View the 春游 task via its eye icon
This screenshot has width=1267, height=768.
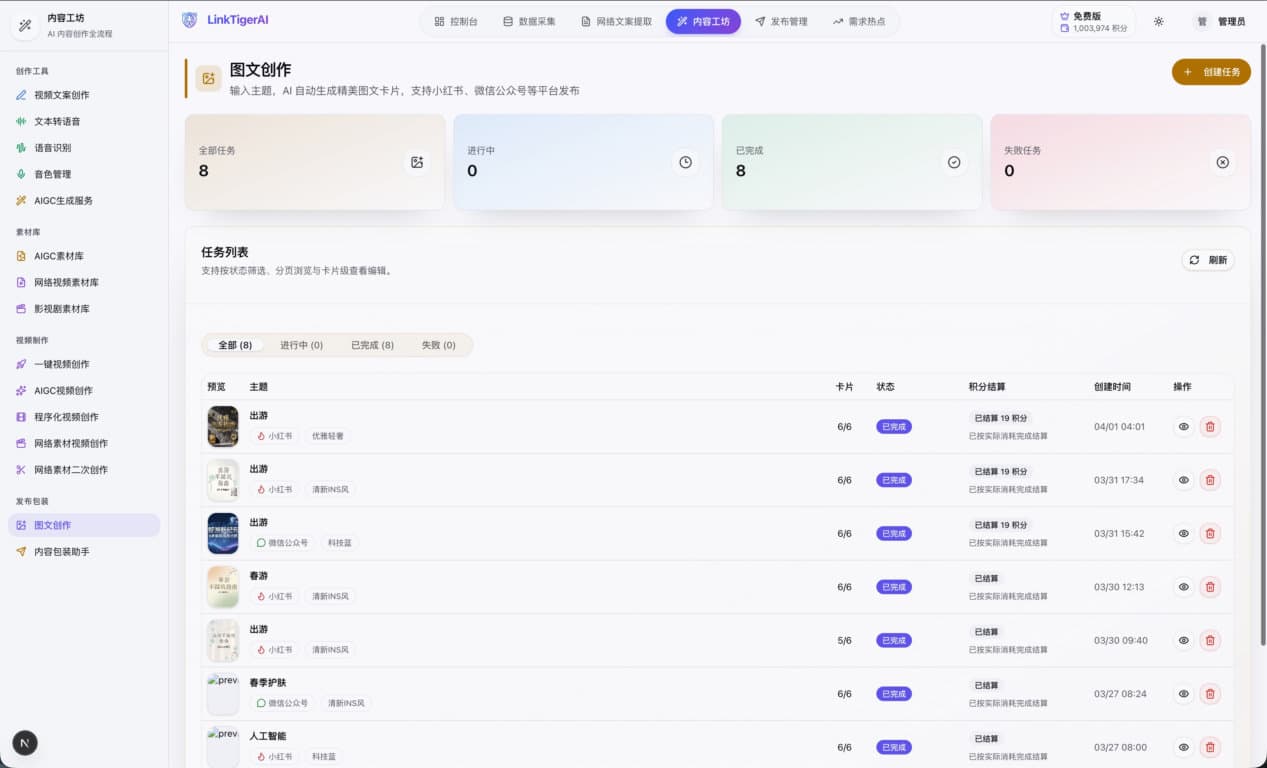pos(1183,587)
